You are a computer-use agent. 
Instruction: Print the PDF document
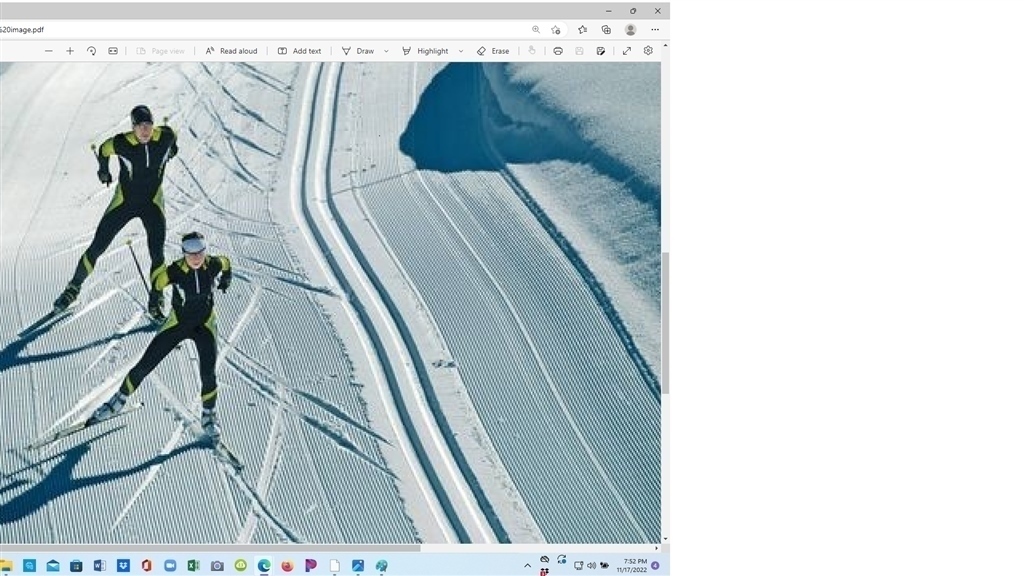click(558, 51)
